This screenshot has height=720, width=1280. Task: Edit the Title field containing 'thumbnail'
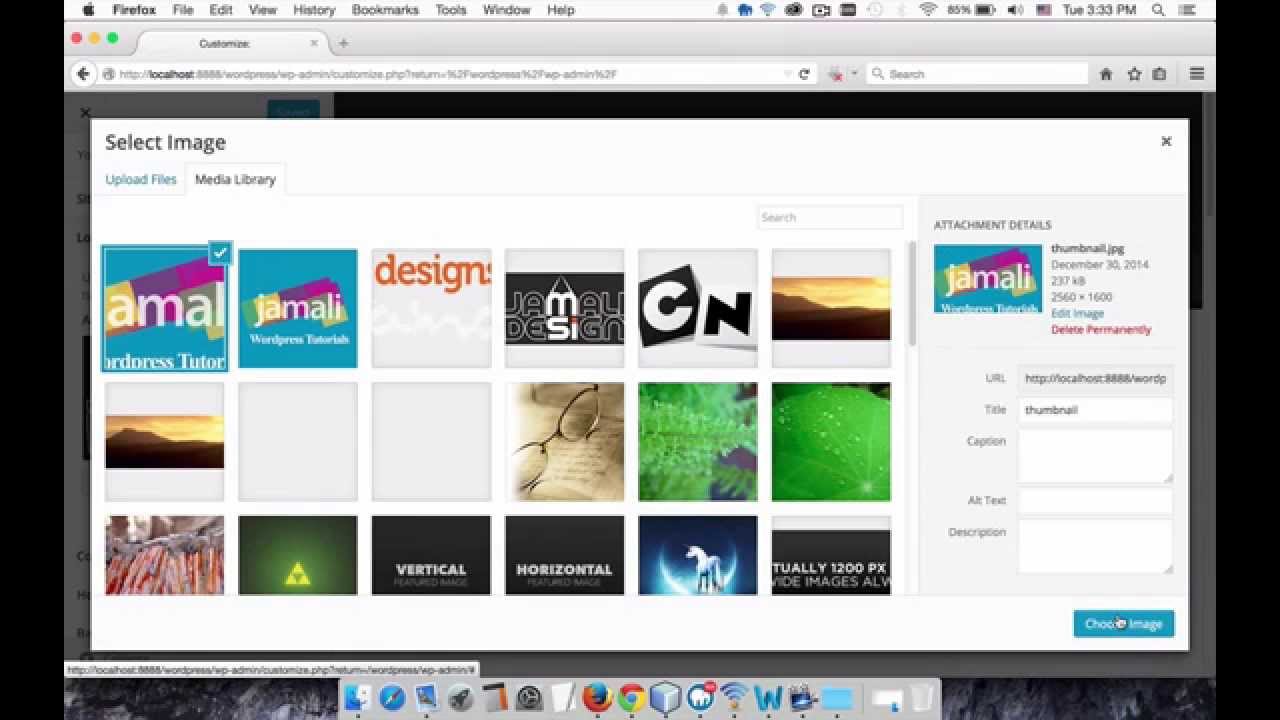pyautogui.click(x=1095, y=410)
